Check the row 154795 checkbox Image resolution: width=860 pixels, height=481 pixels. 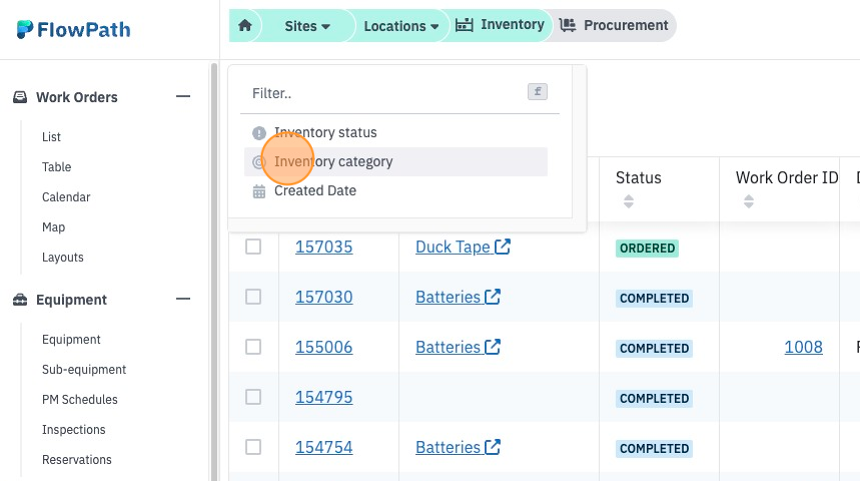(253, 397)
